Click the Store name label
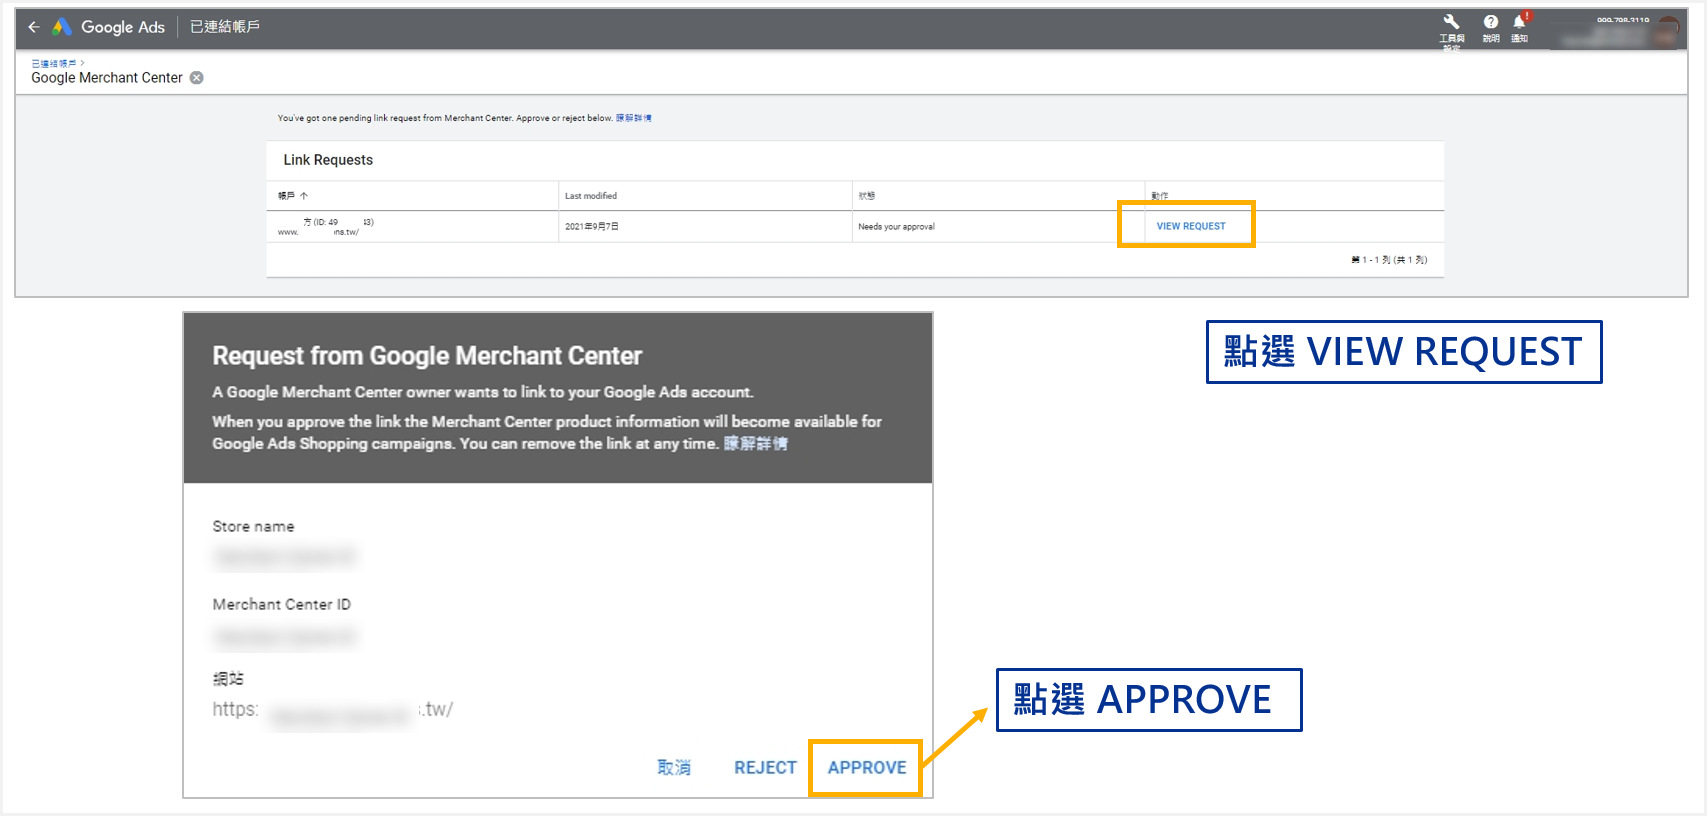The image size is (1707, 816). pyautogui.click(x=253, y=527)
